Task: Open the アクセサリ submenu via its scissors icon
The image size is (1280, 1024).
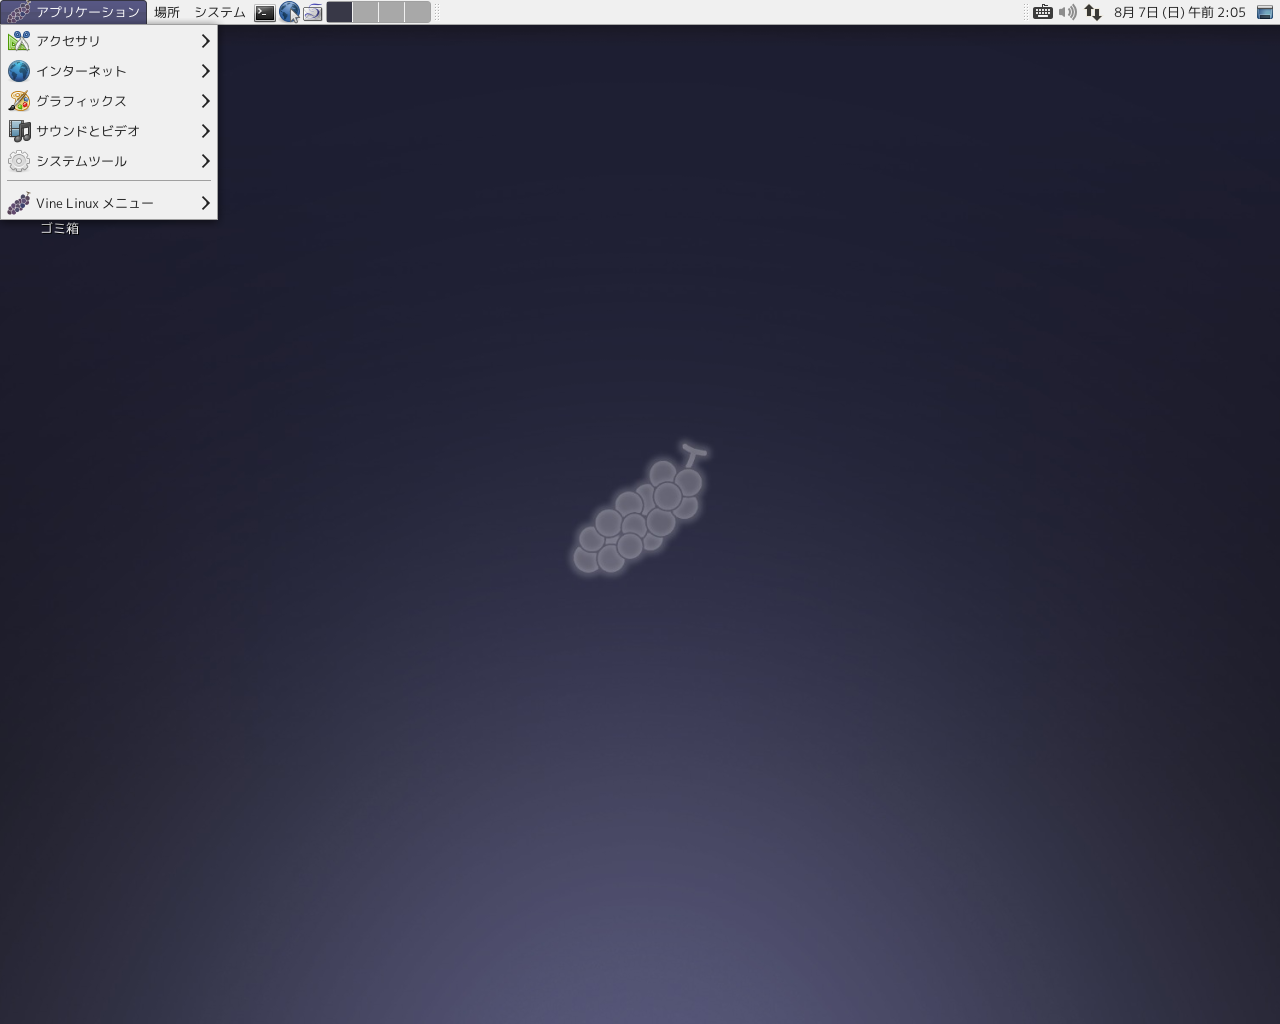Action: 19,41
